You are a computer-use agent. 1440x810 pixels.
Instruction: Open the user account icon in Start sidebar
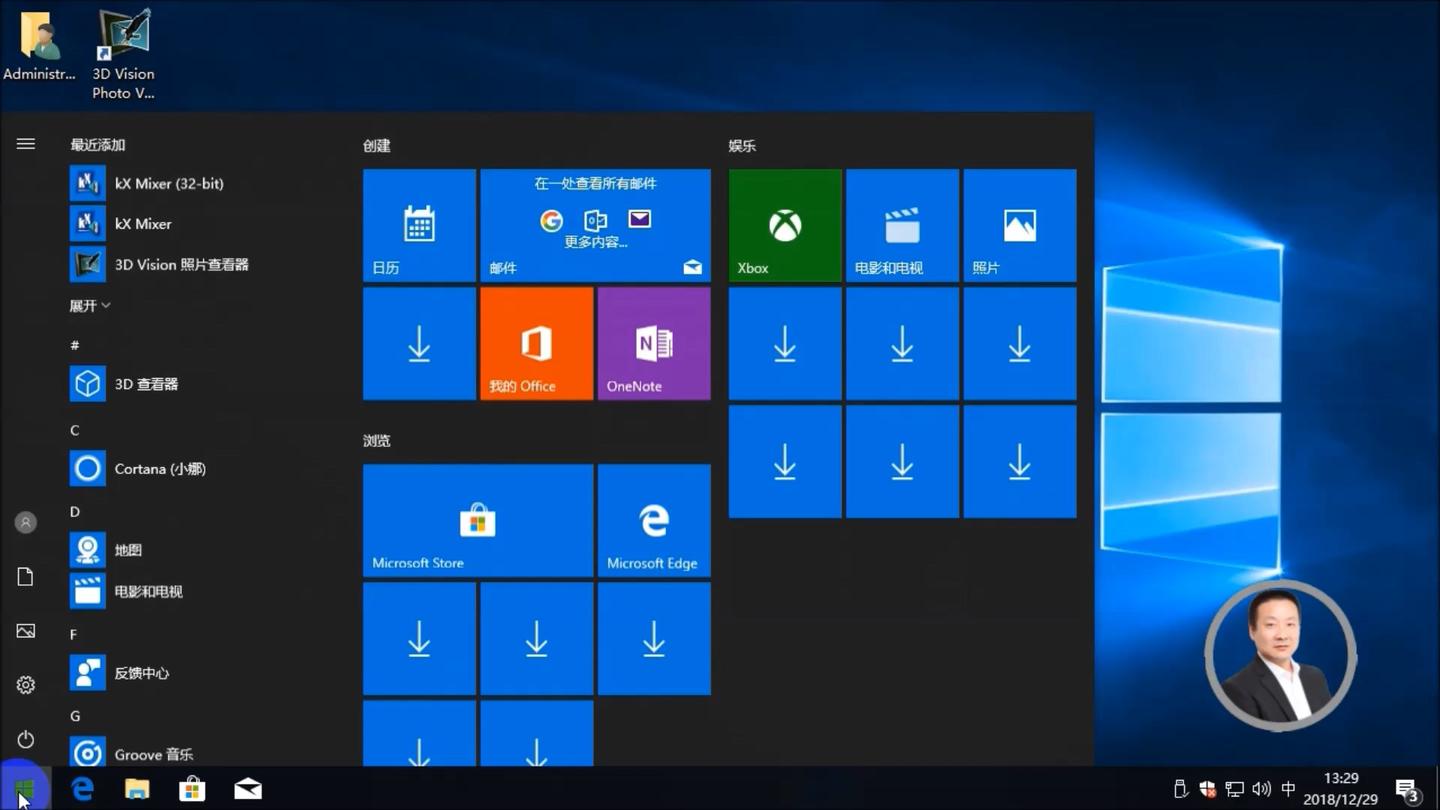tap(26, 522)
